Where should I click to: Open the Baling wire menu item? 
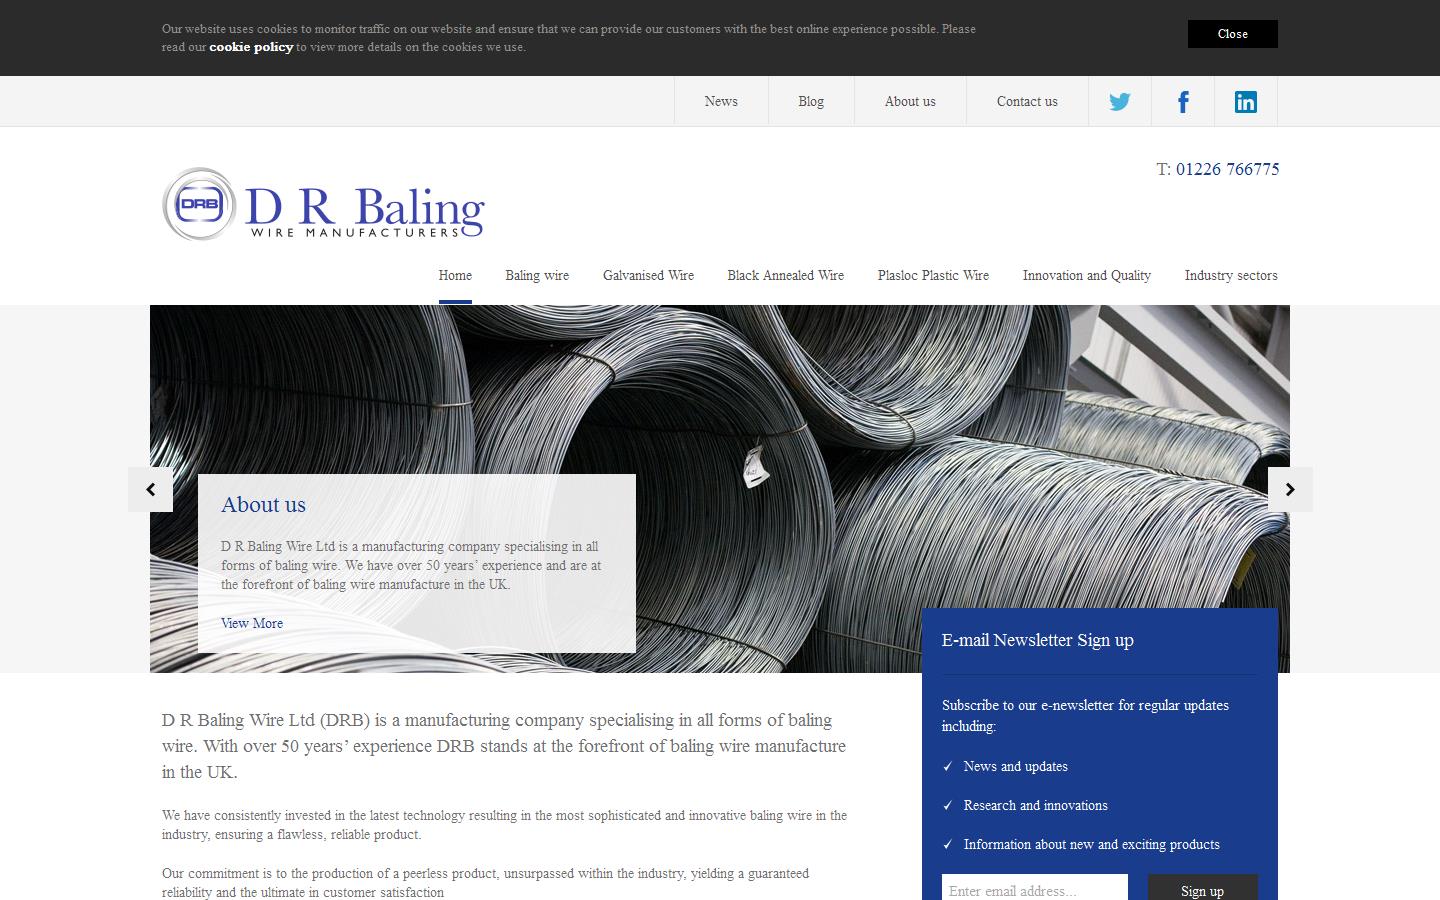pos(537,276)
